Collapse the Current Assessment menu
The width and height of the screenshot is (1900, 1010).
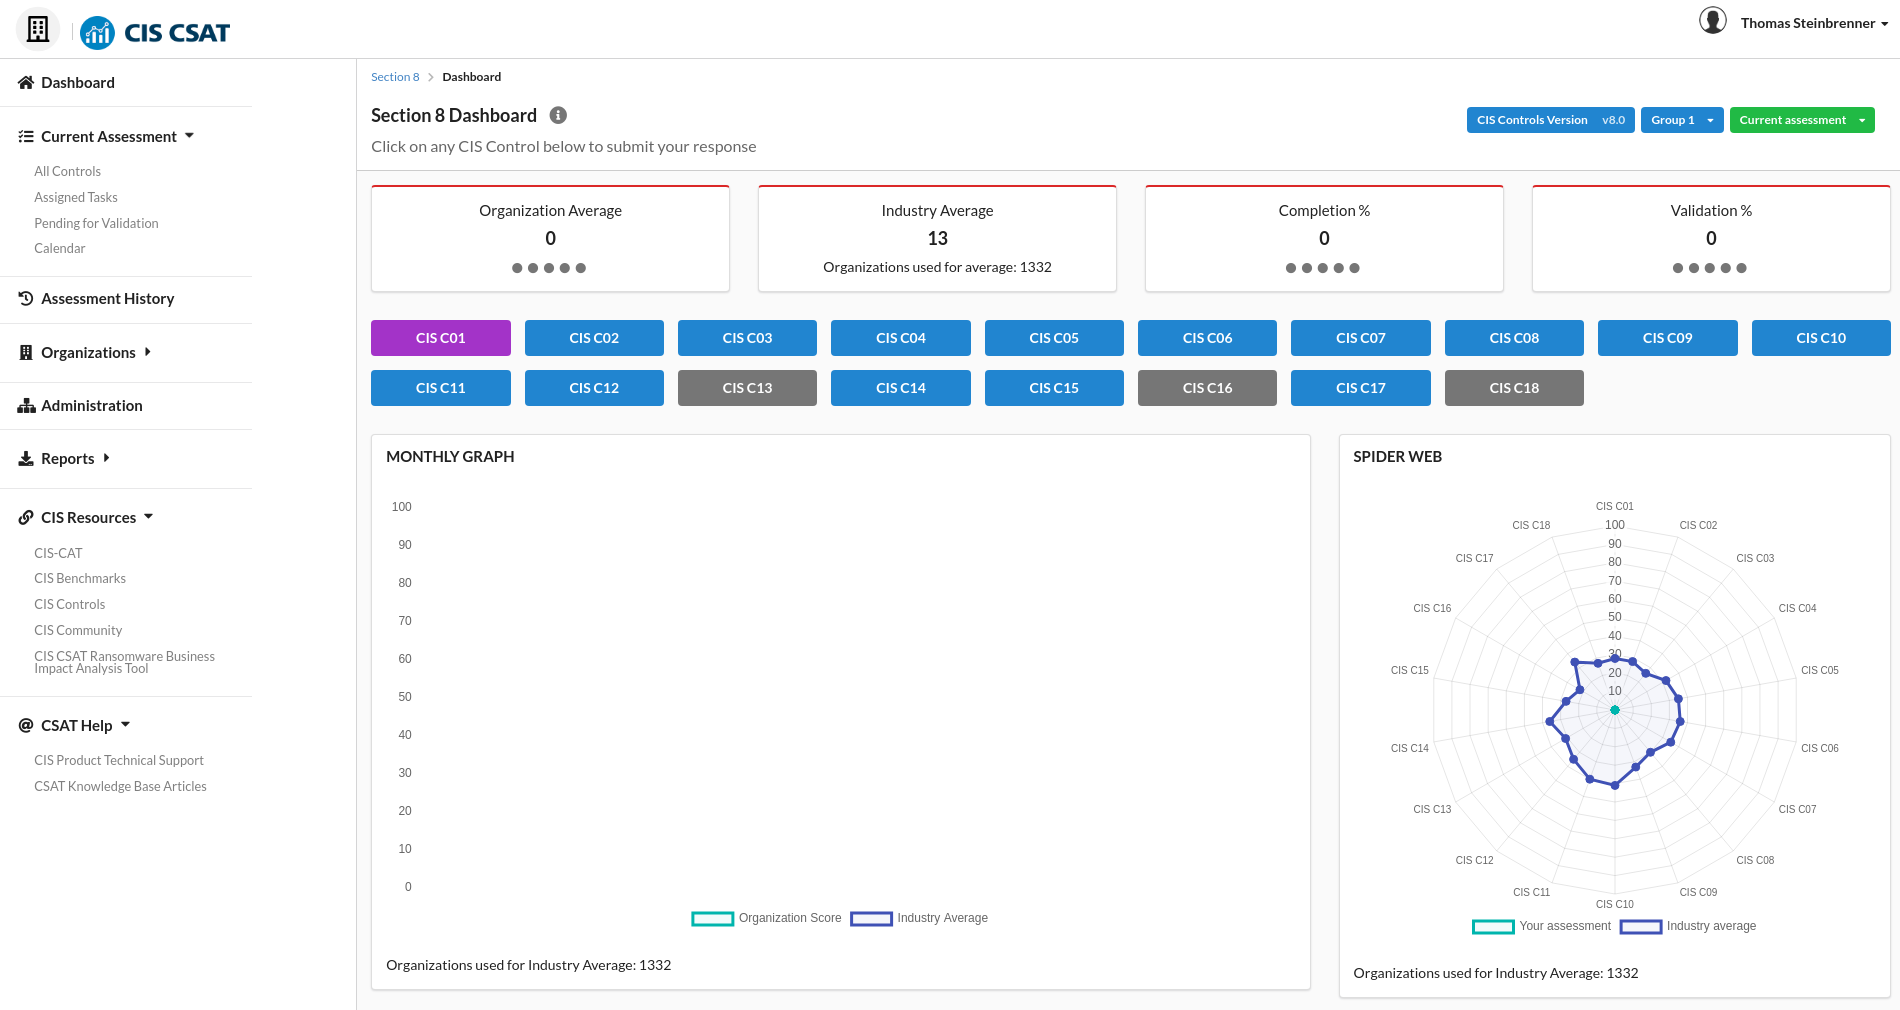point(189,136)
